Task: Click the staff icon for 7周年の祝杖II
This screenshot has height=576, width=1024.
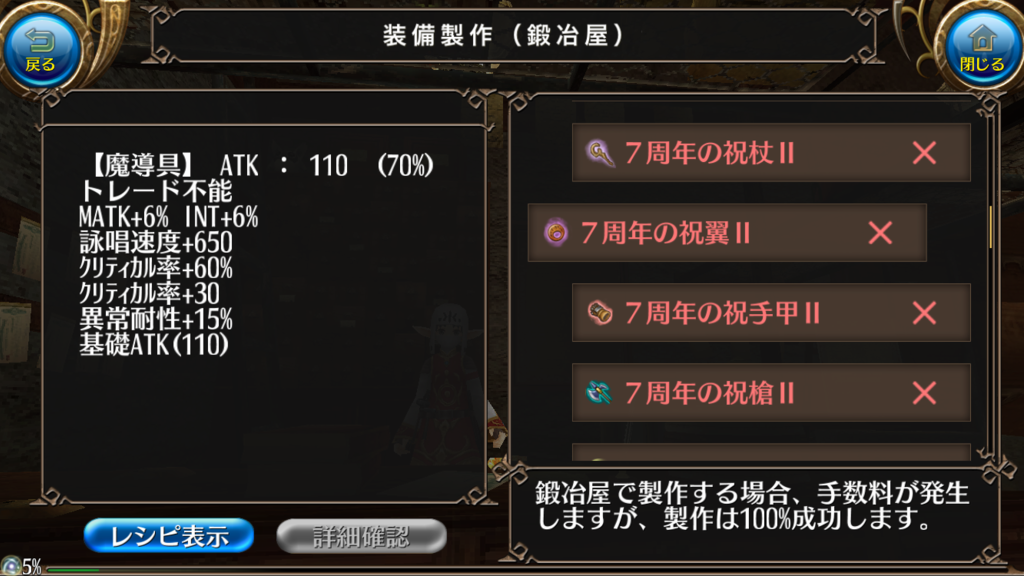Action: [x=600, y=153]
